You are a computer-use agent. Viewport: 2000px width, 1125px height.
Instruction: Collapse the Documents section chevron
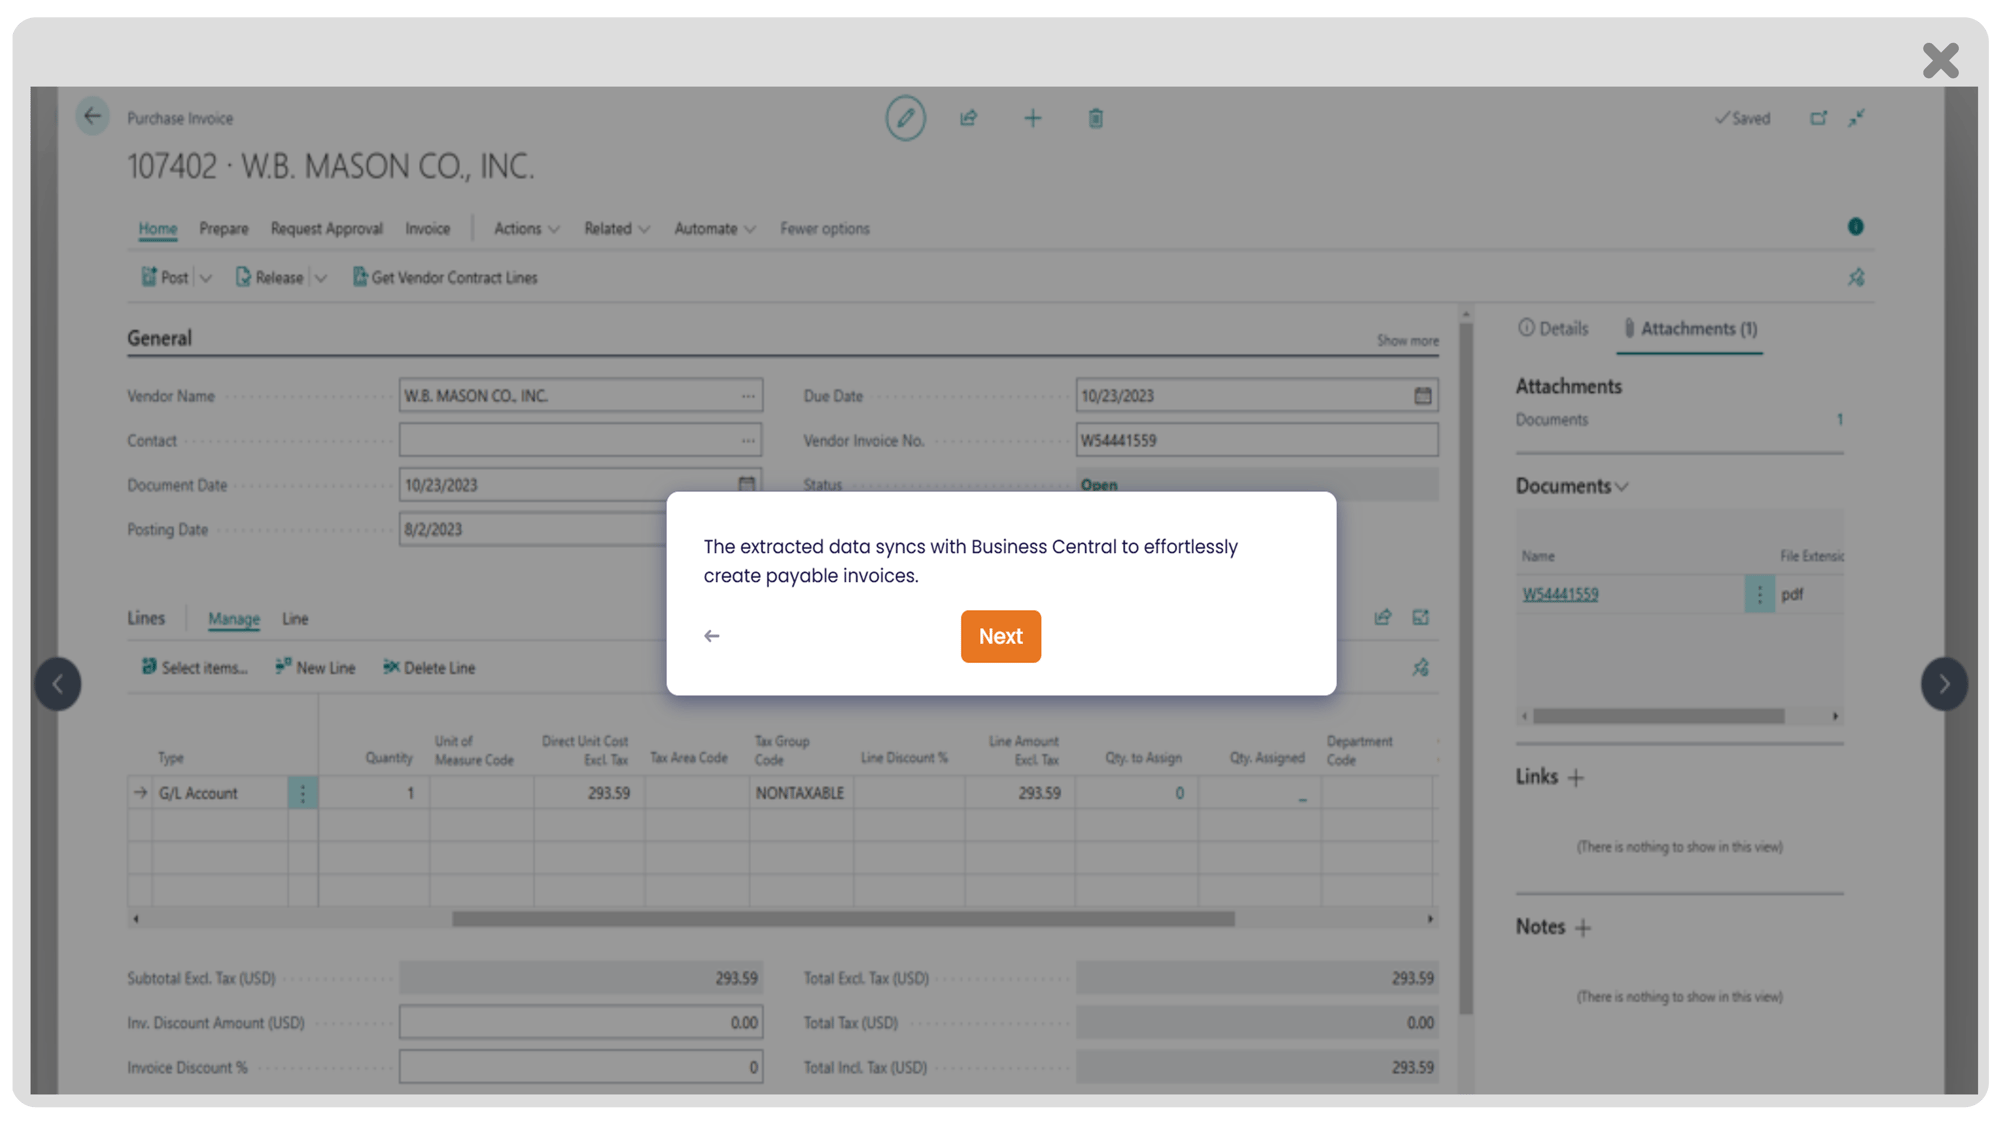1622,487
